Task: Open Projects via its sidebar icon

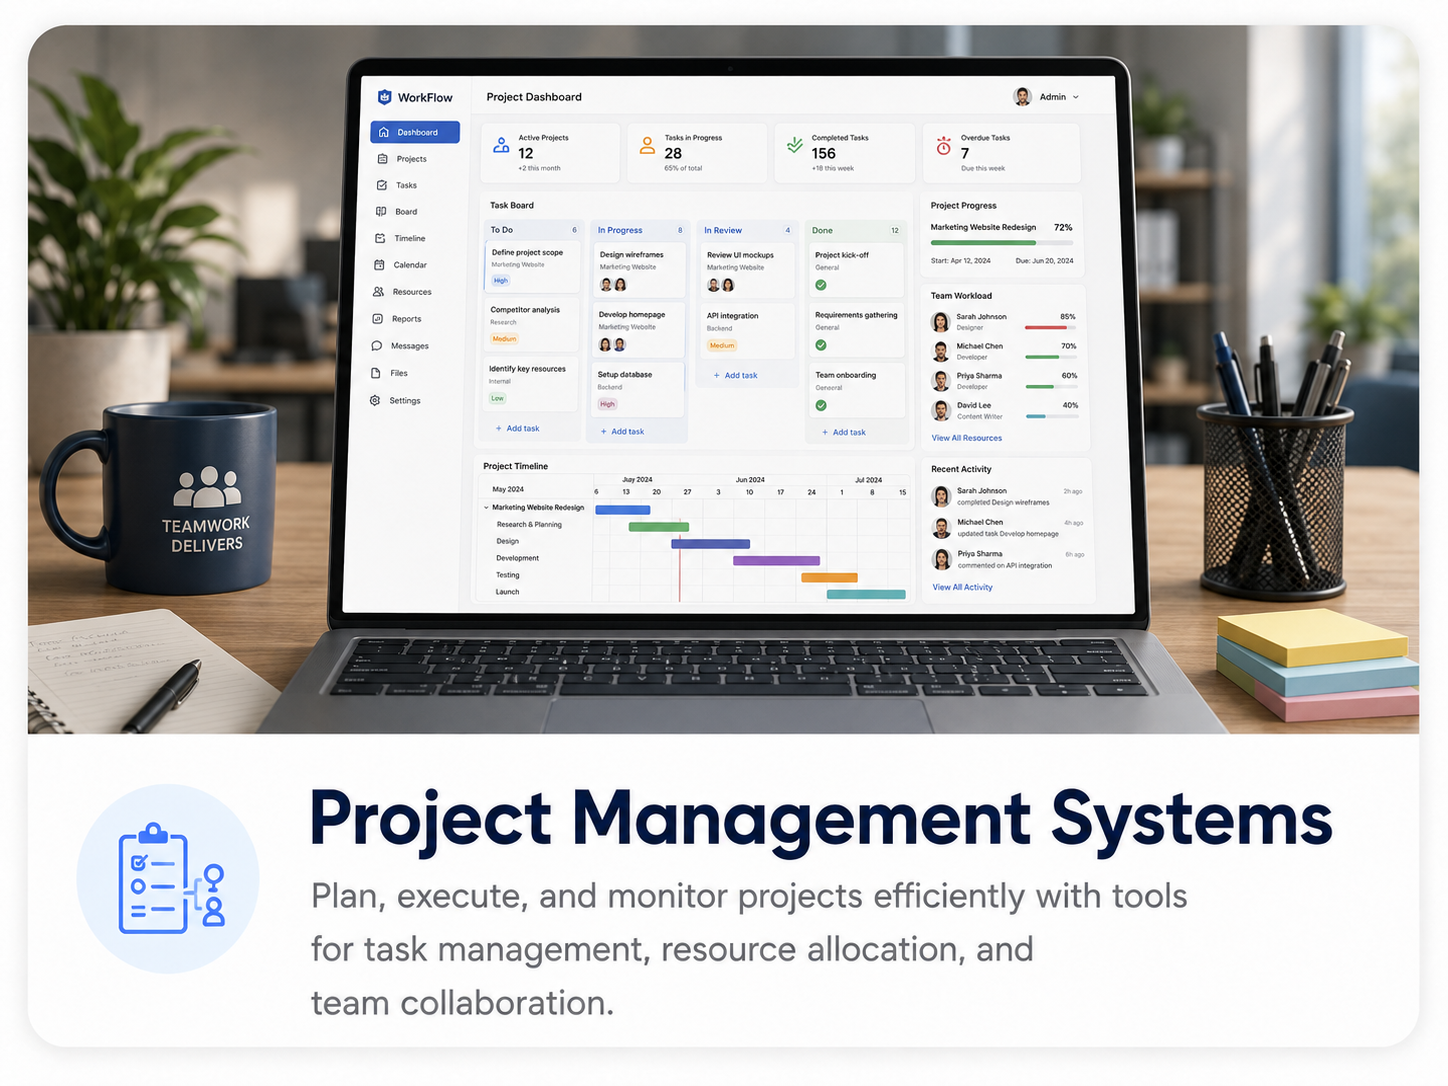Action: pyautogui.click(x=382, y=159)
